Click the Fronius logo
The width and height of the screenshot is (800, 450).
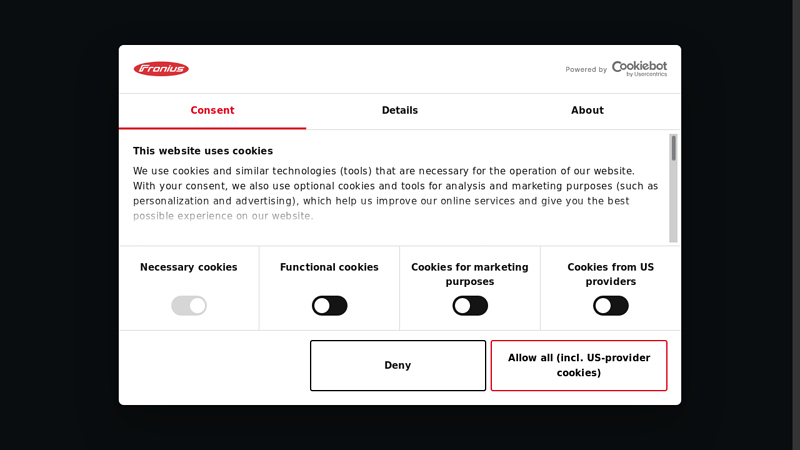click(x=161, y=69)
